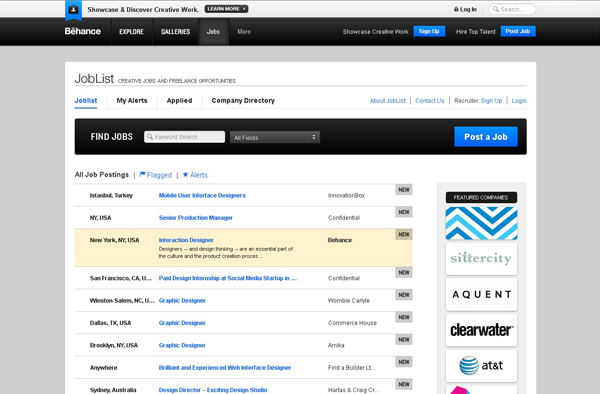Open the AT&T featured company logo
Screen dimensions: 600x394
[481, 366]
